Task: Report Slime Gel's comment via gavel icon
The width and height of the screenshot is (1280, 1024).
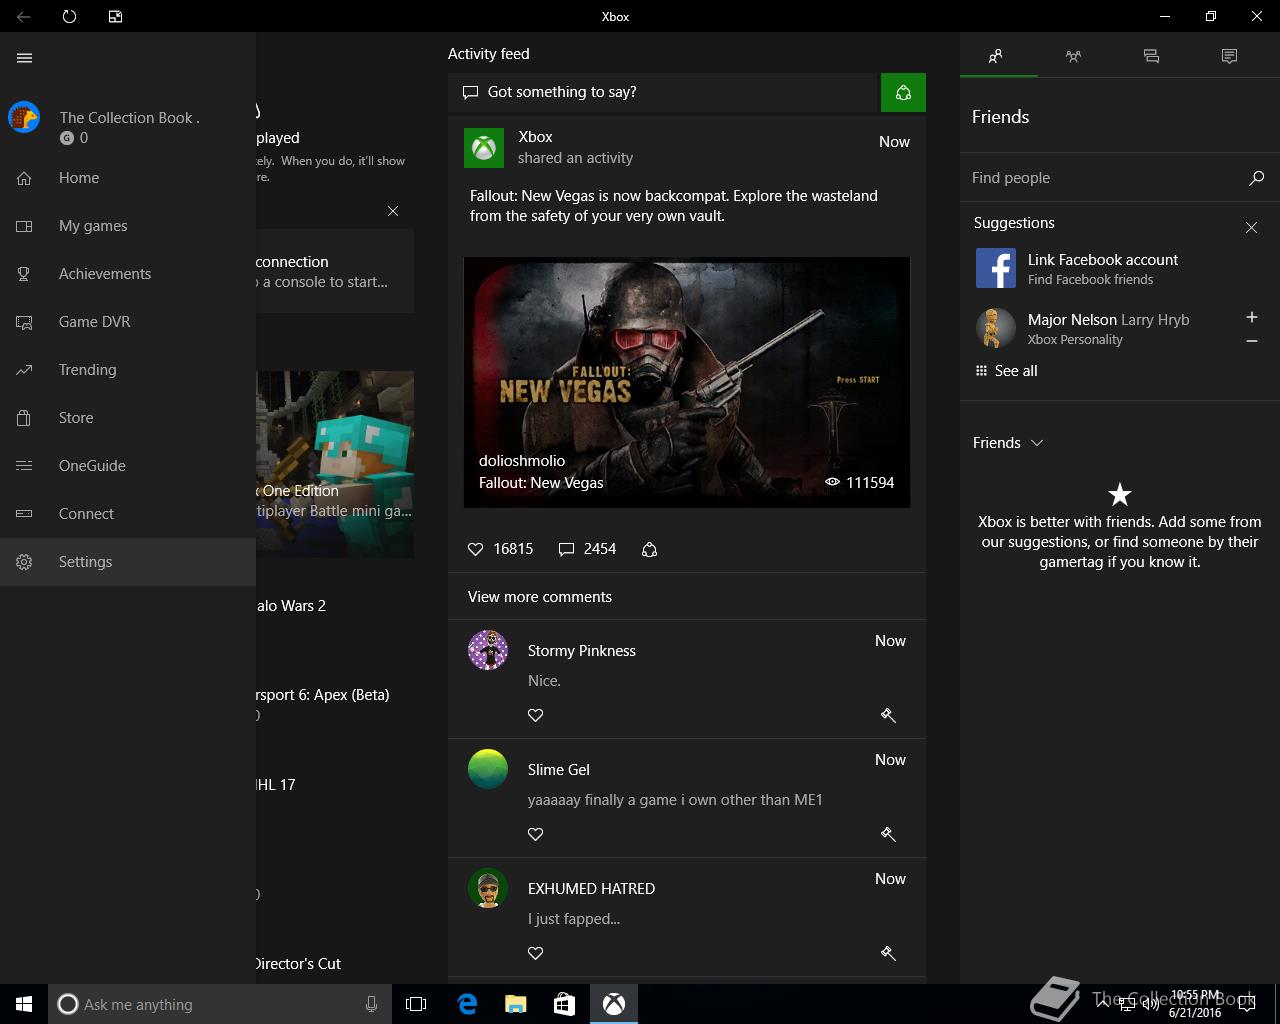Action: point(888,834)
